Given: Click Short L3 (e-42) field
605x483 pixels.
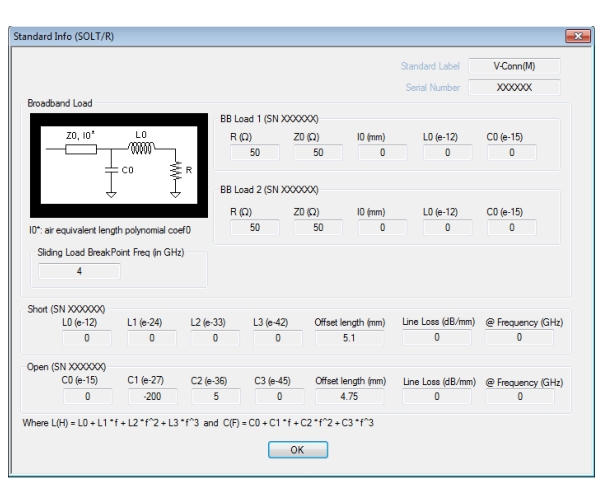Looking at the screenshot, I should (x=278, y=338).
